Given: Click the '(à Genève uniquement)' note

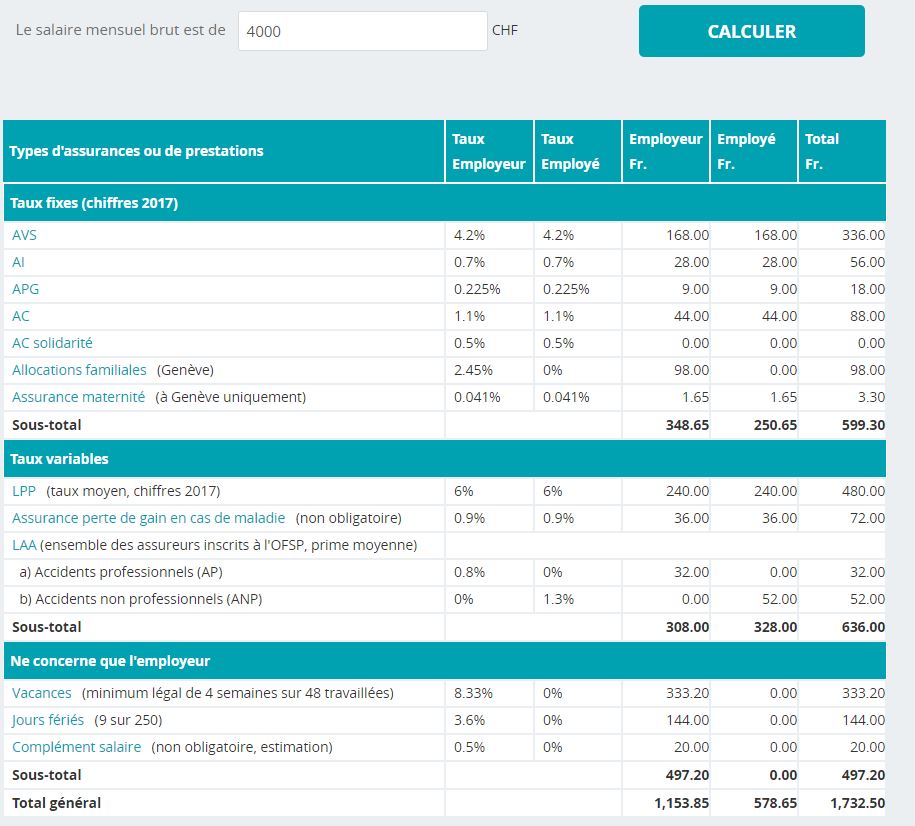Looking at the screenshot, I should coord(231,397).
